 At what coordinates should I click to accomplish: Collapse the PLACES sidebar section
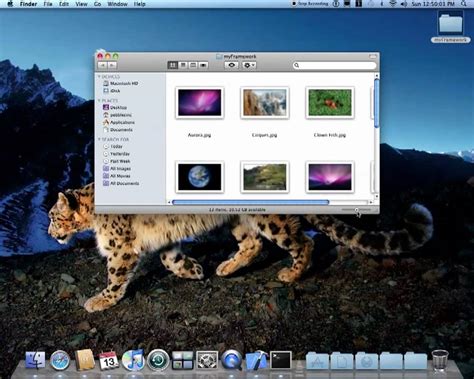pos(99,100)
